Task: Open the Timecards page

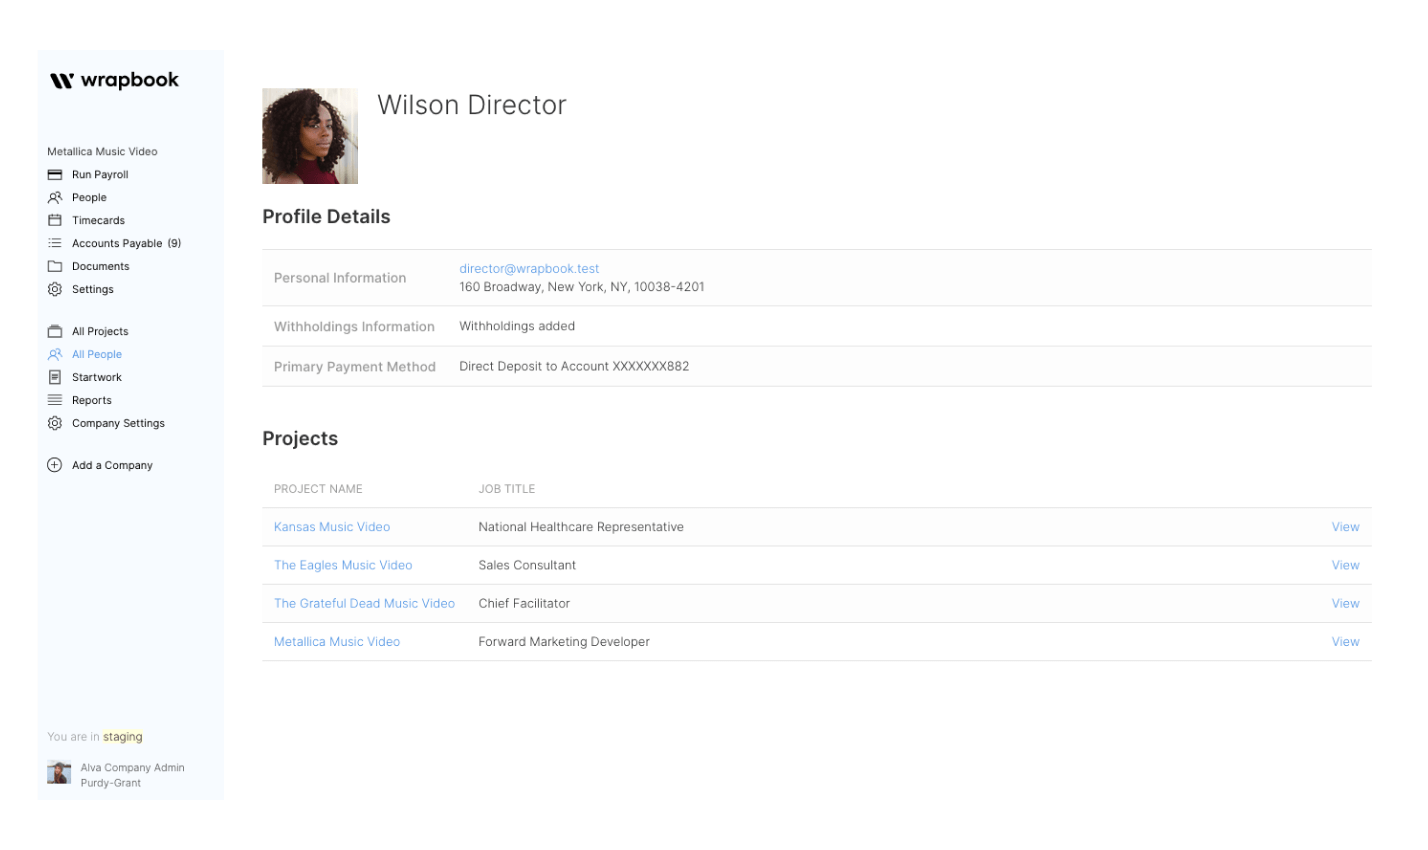Action: (98, 221)
